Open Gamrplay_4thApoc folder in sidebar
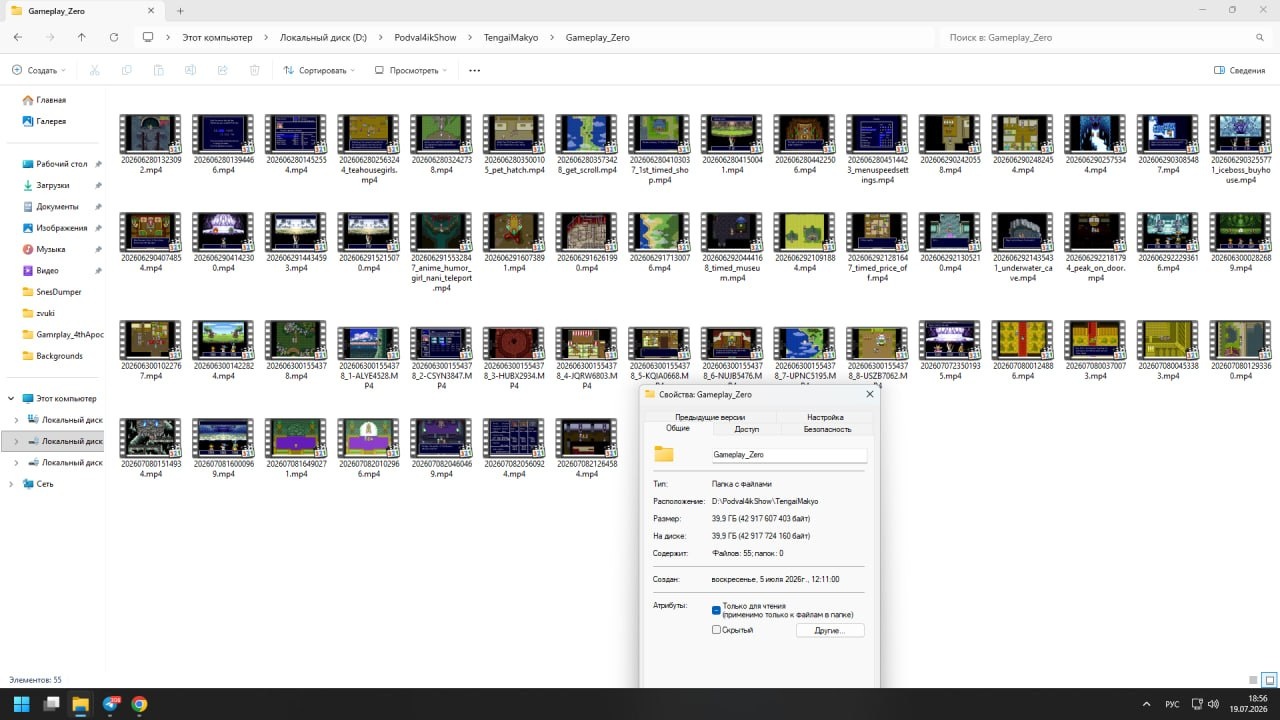 click(x=65, y=335)
